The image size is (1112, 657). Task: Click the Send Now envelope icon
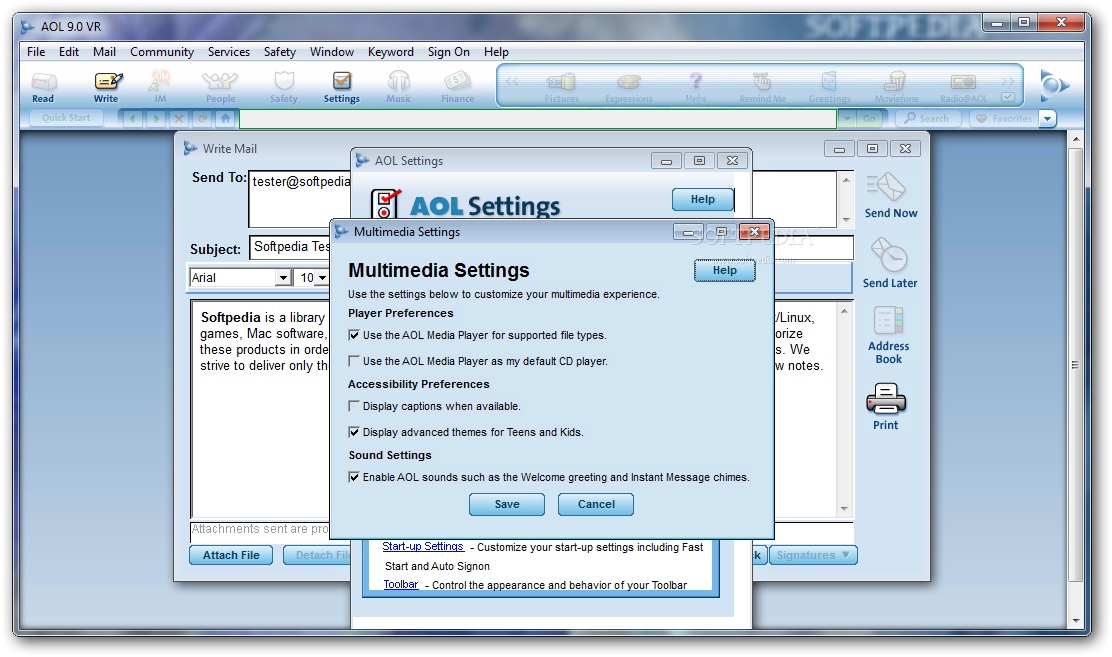pos(890,196)
